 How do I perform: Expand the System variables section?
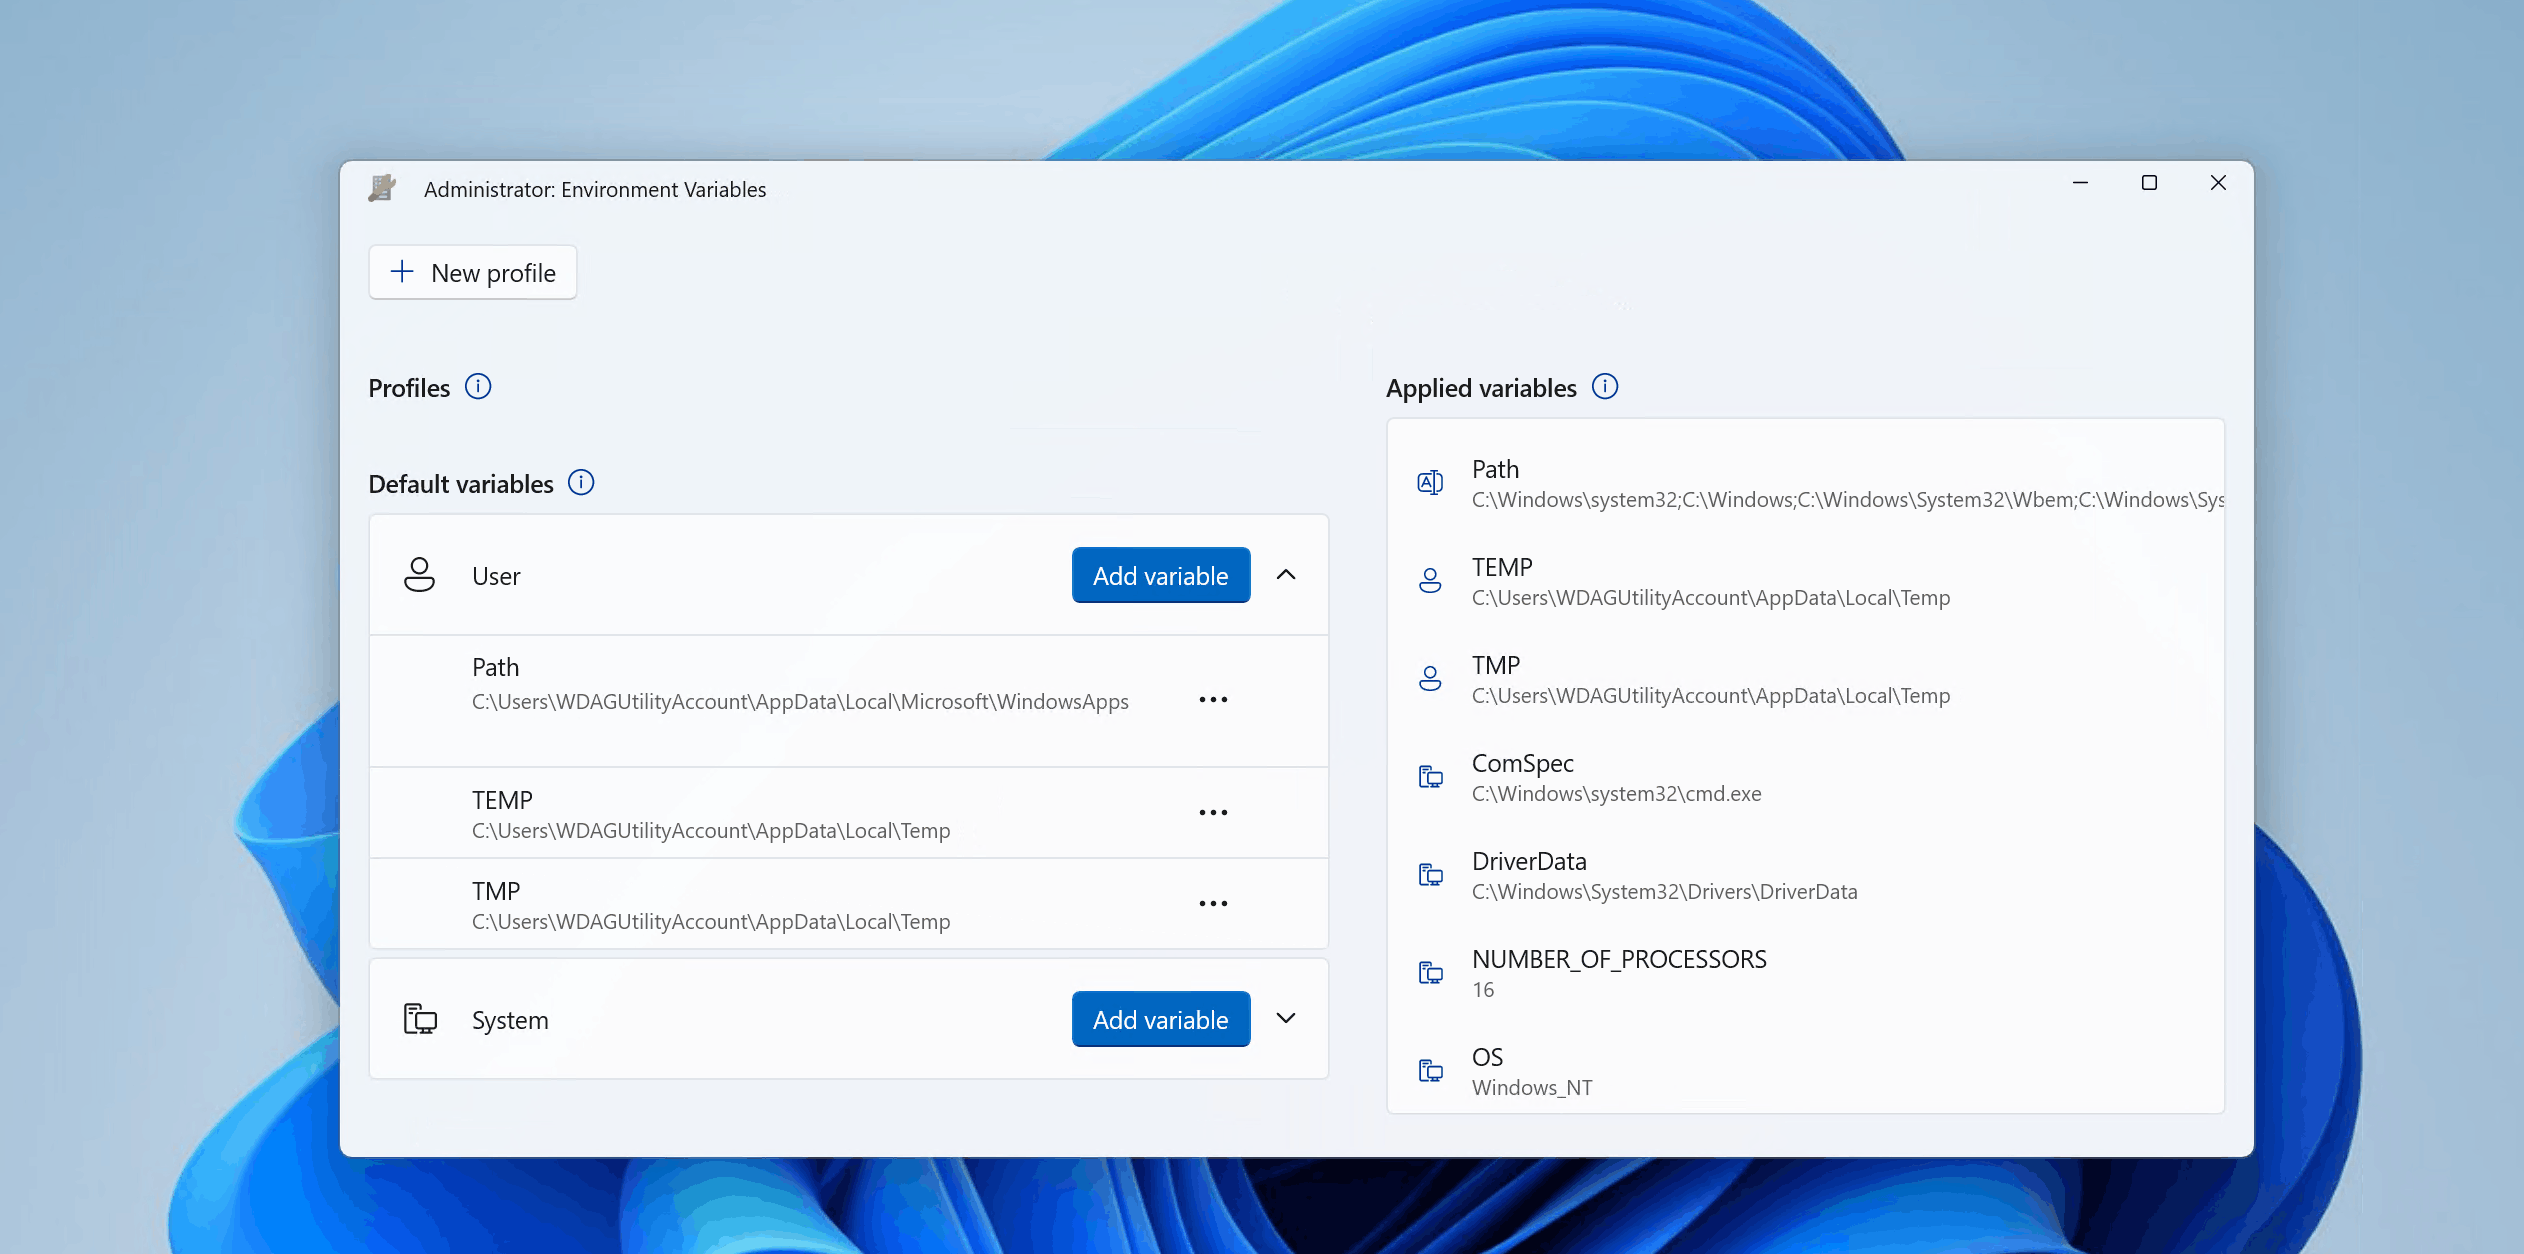(x=1286, y=1019)
